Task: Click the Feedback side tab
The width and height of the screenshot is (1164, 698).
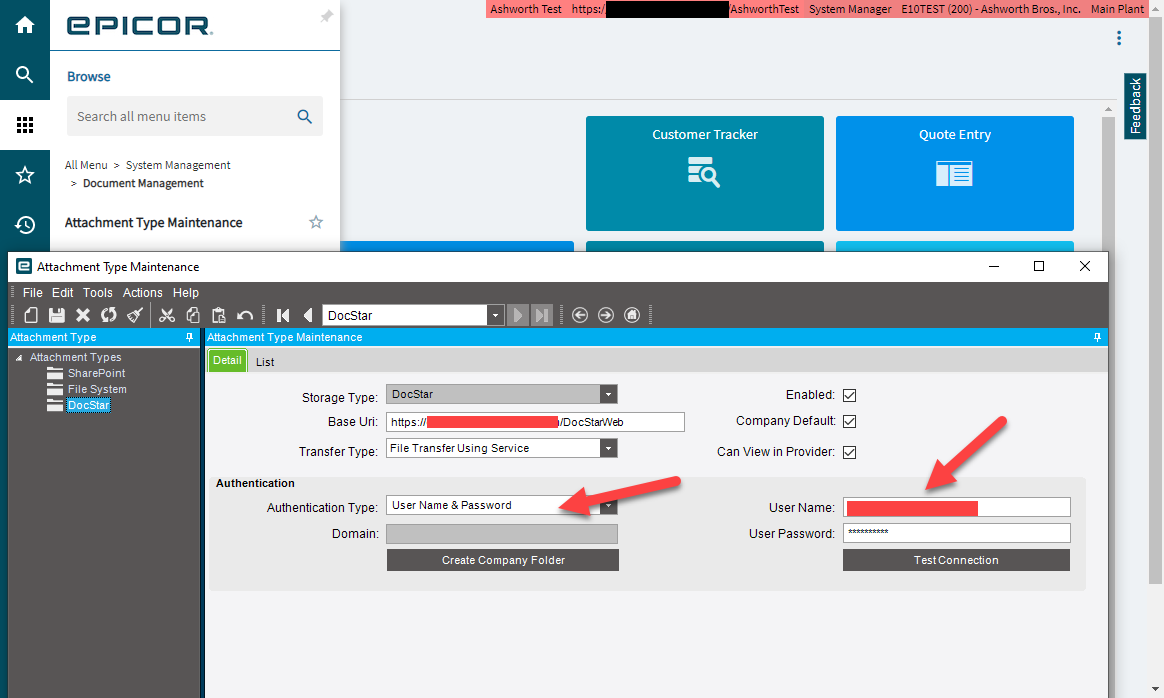Action: click(1135, 106)
